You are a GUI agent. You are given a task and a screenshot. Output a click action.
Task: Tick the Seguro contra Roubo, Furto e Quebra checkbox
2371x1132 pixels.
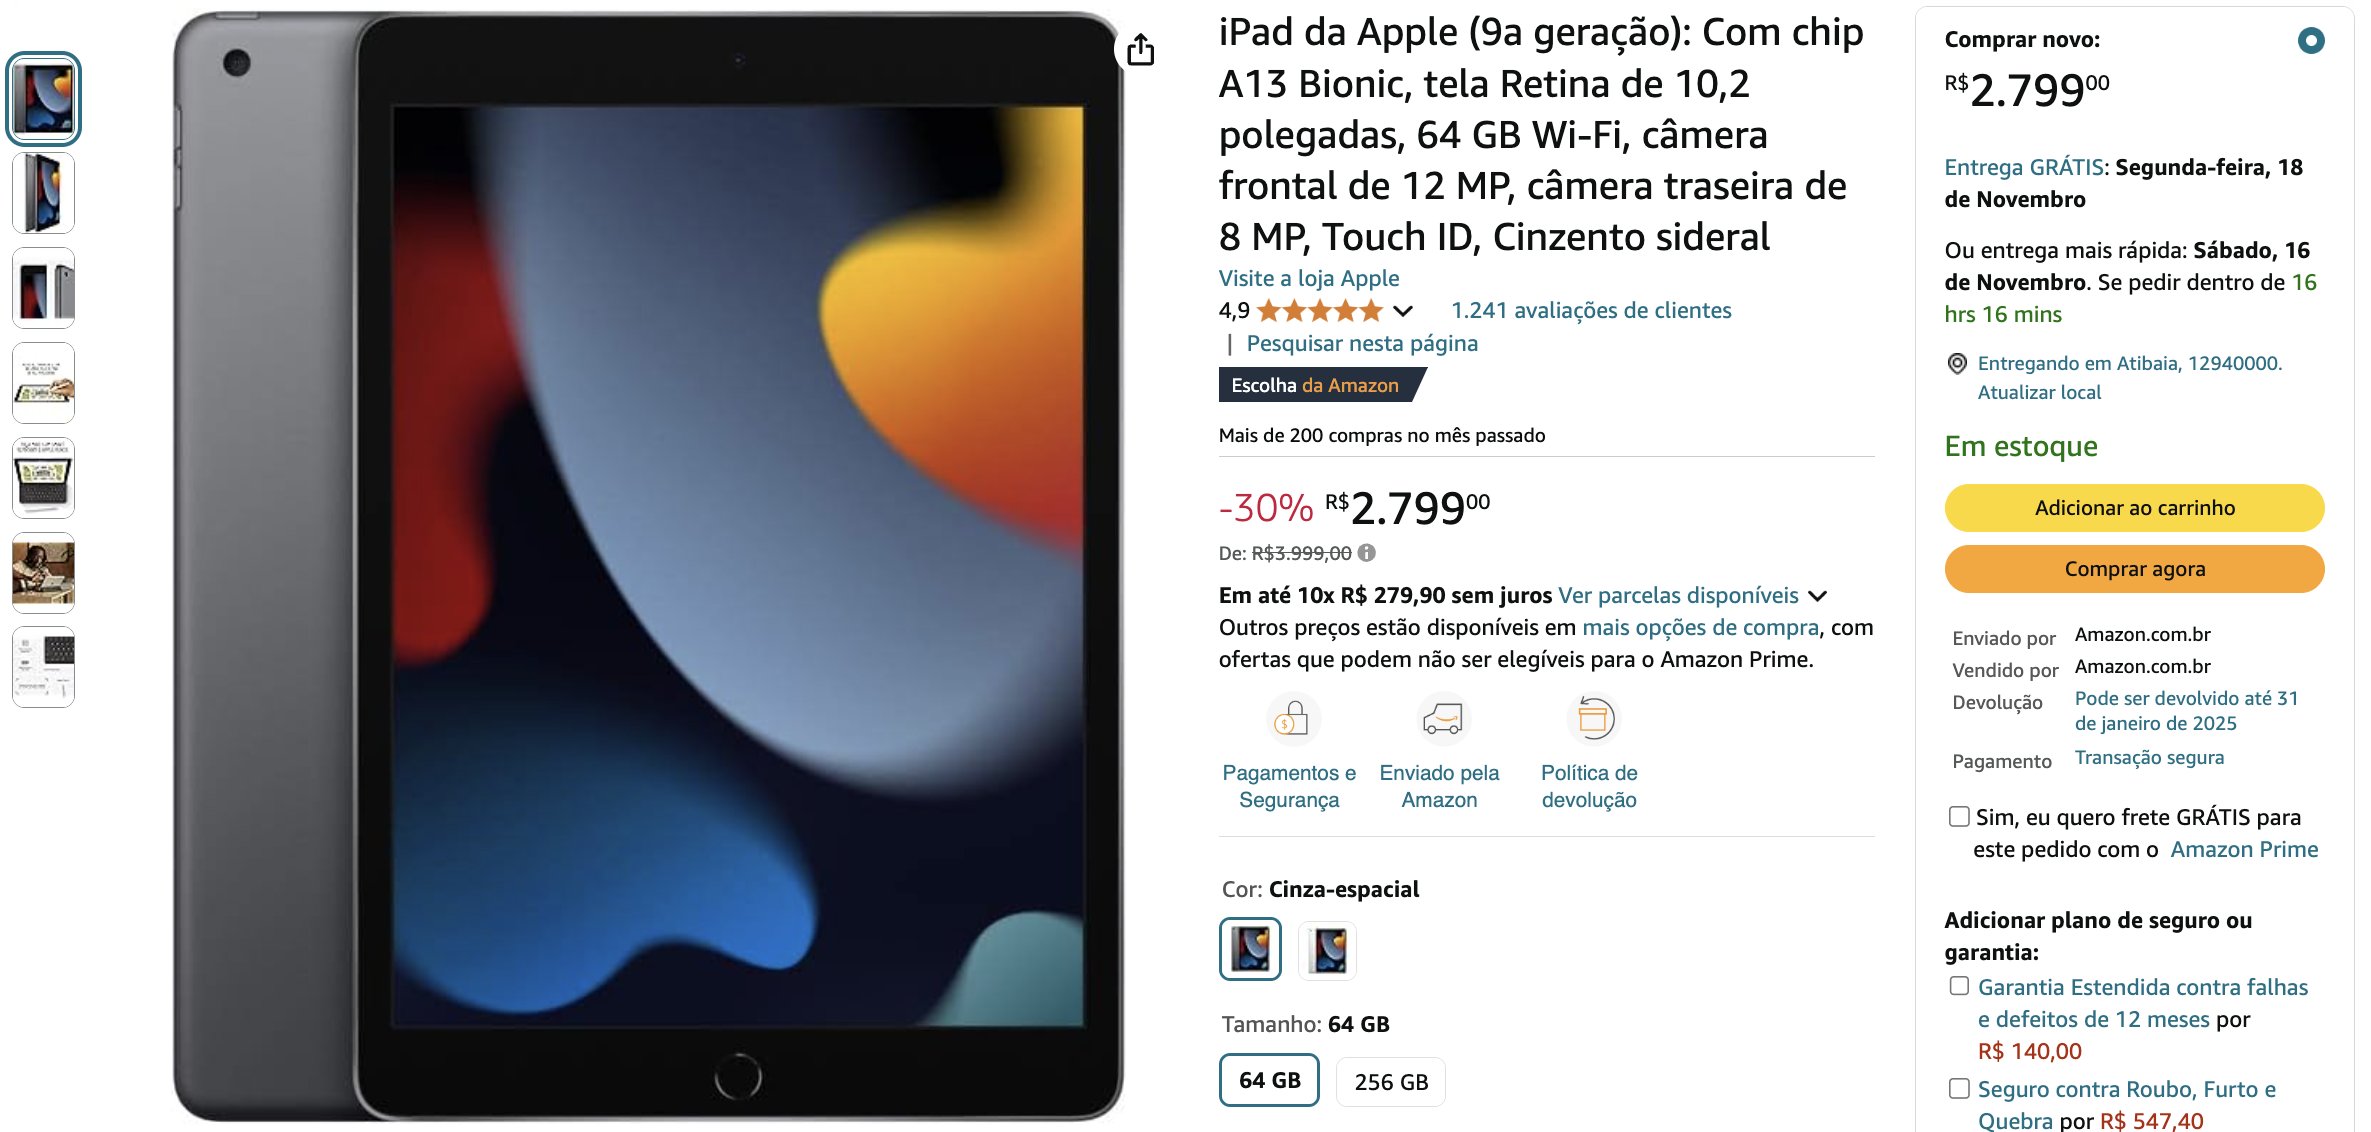[1959, 1088]
